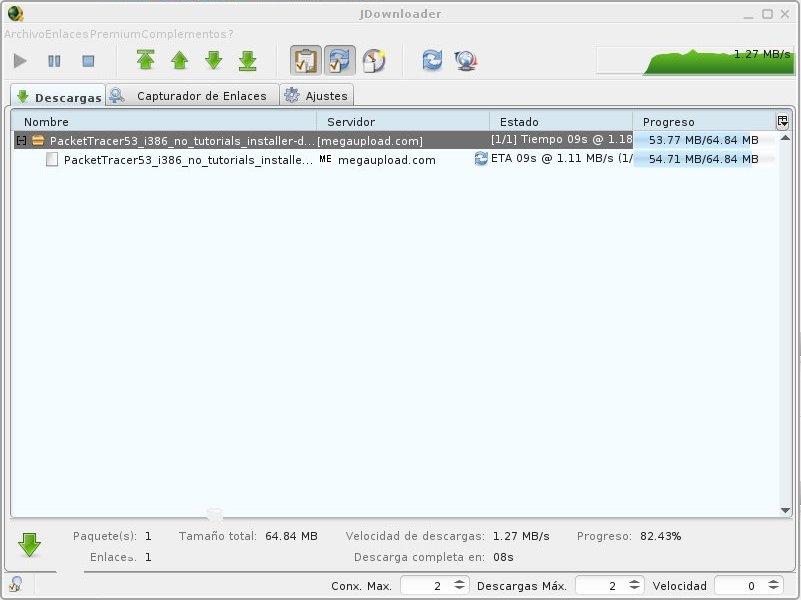Click the Conx. Max. value field
Image resolution: width=801 pixels, height=600 pixels.
[426, 586]
